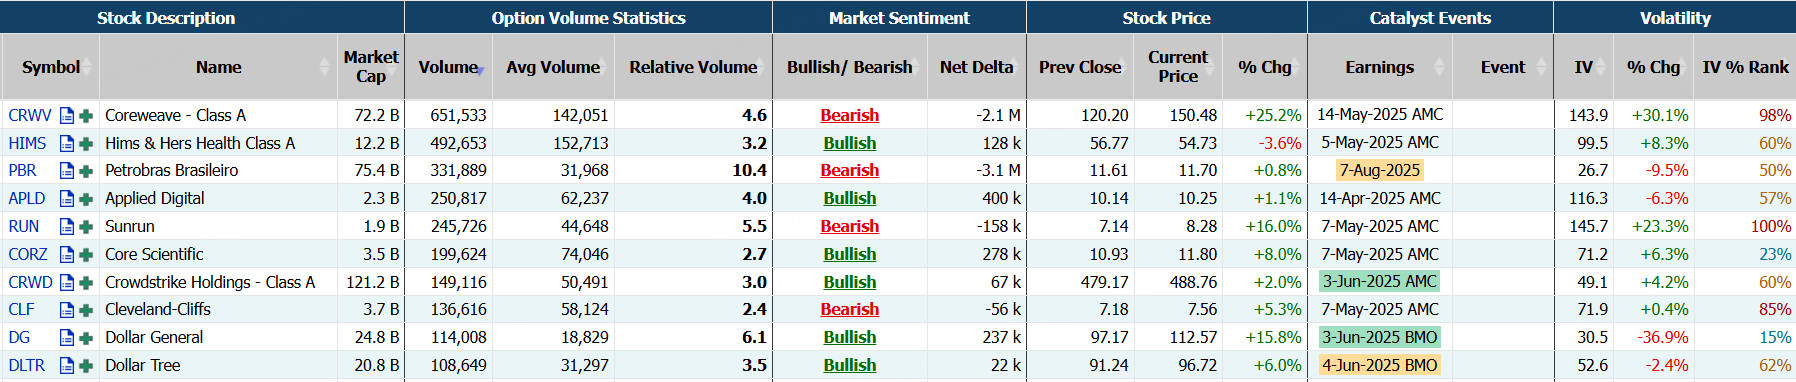The width and height of the screenshot is (1796, 382).
Task: Sort by the Event column header
Action: tap(1503, 67)
